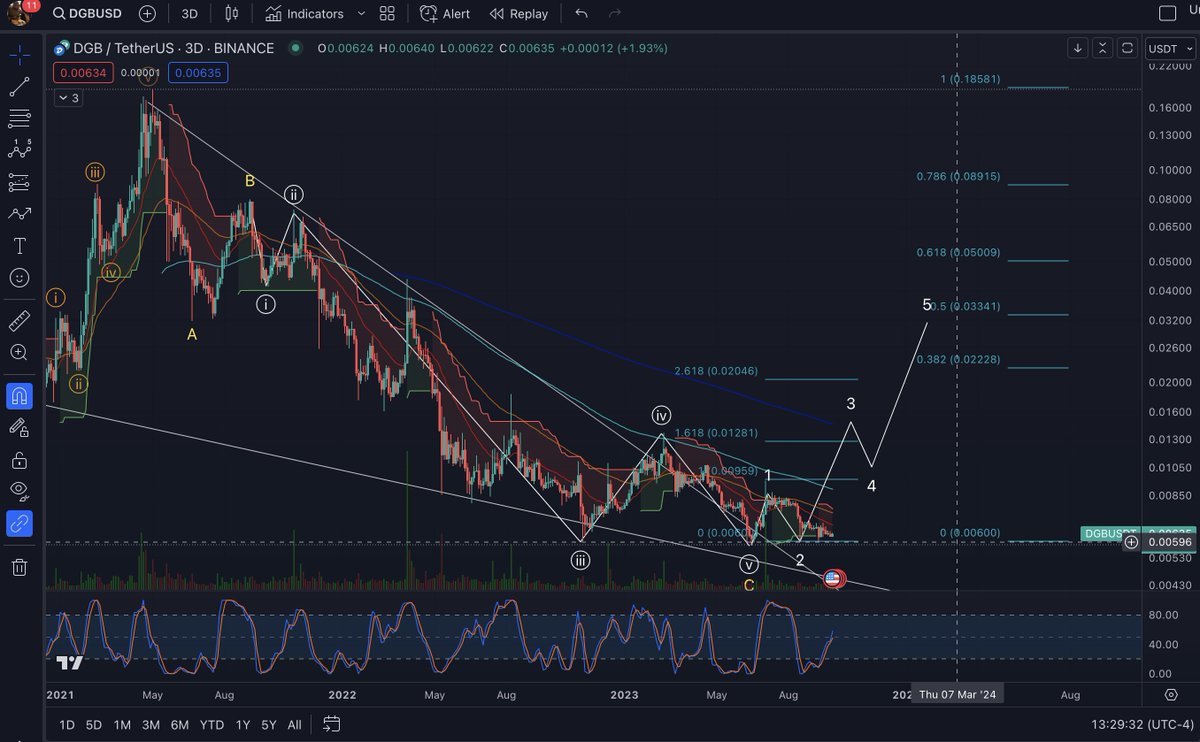Select the All date range

[294, 724]
